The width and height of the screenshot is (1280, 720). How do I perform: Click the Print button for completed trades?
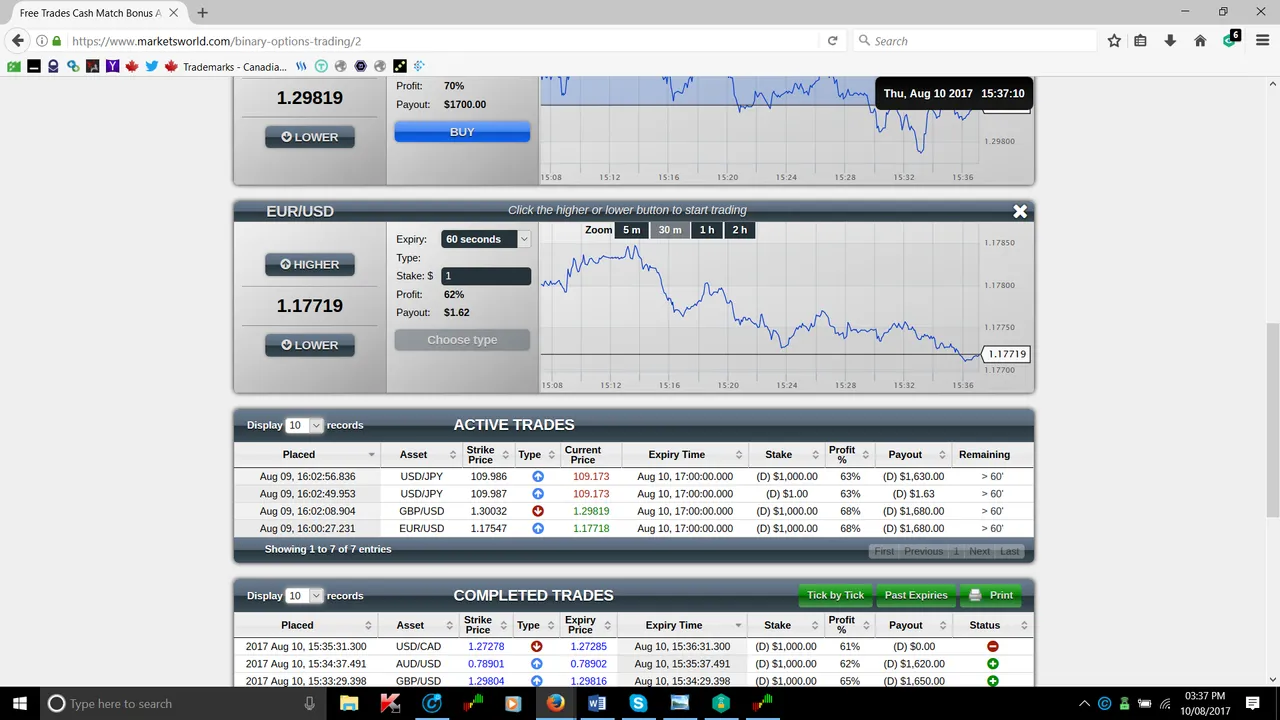coord(991,595)
